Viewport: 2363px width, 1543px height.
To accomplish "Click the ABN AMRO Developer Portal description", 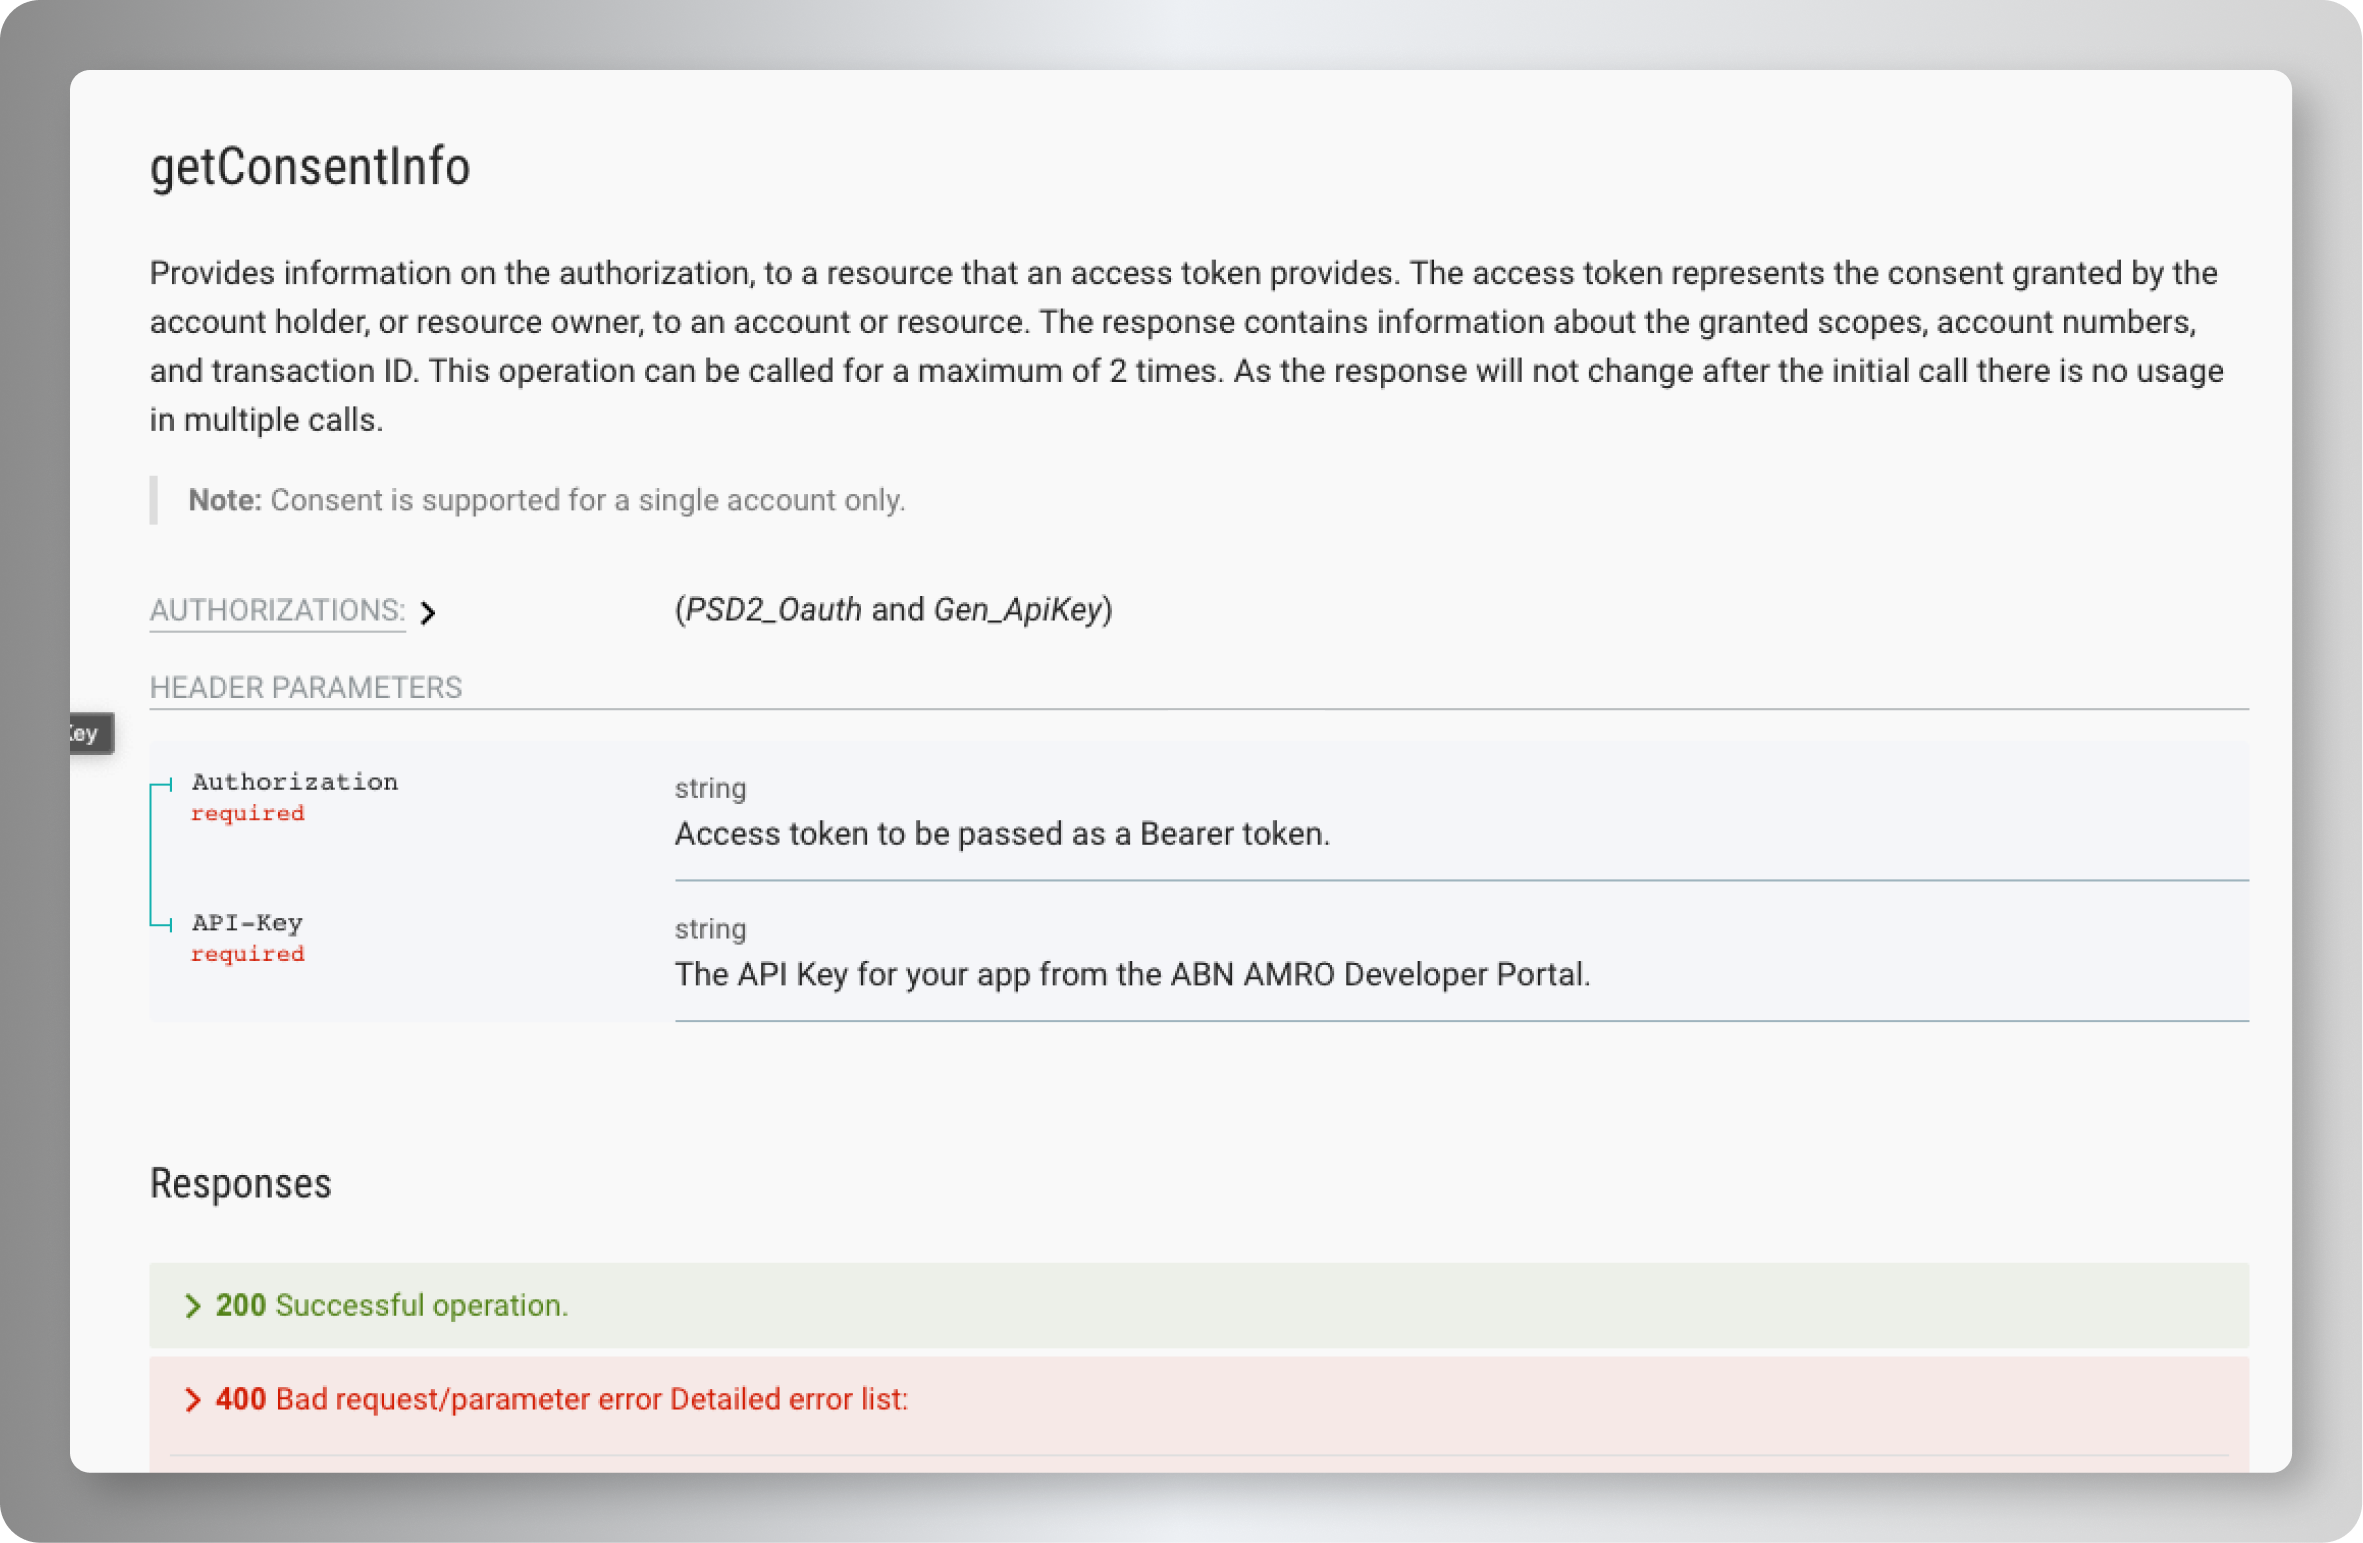I will [x=1132, y=975].
